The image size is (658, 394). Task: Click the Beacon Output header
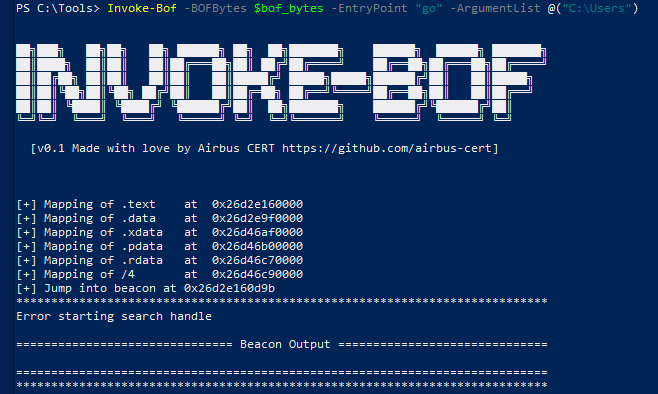click(285, 344)
